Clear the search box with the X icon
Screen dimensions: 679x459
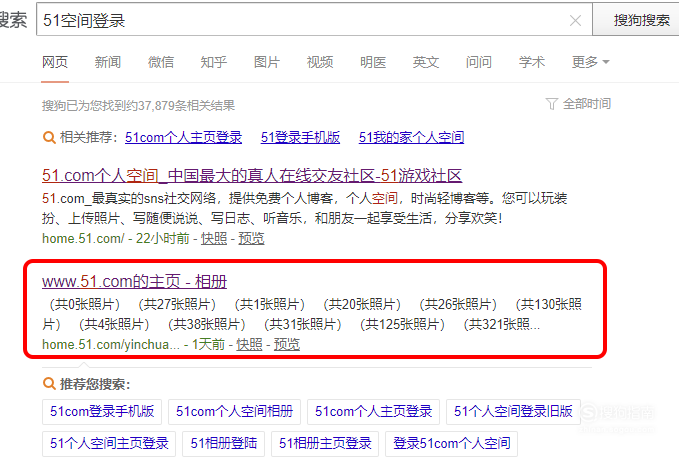(575, 20)
